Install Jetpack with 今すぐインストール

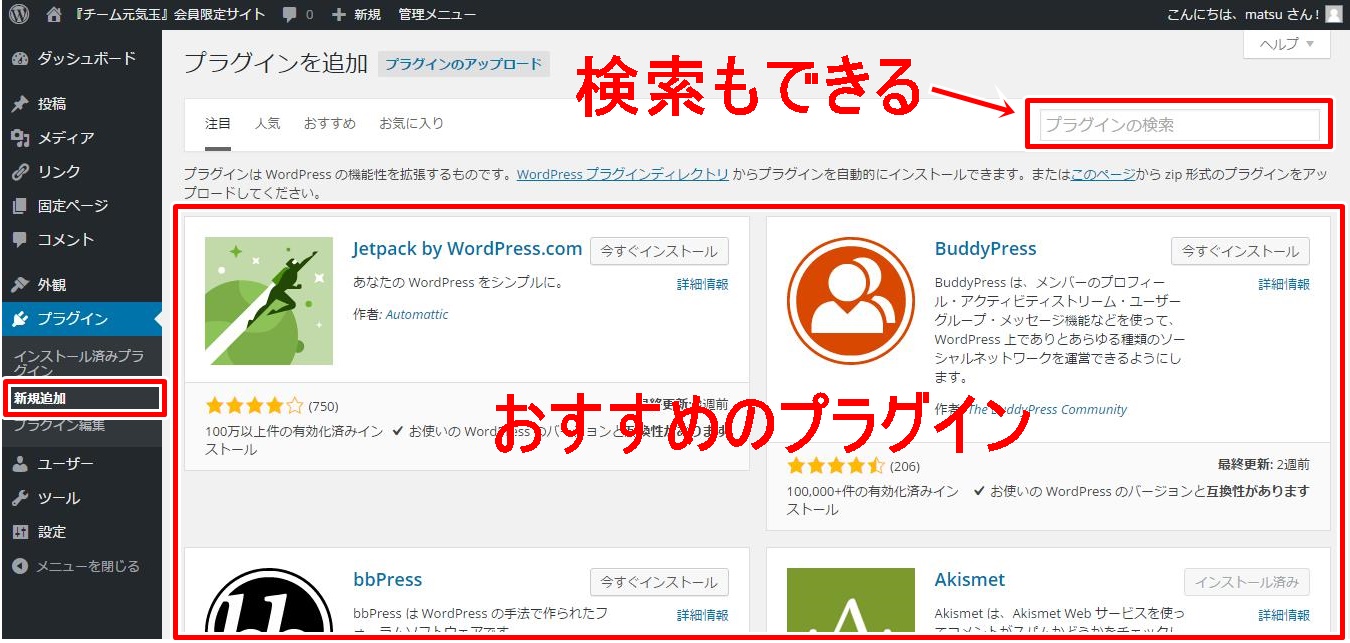click(x=659, y=251)
